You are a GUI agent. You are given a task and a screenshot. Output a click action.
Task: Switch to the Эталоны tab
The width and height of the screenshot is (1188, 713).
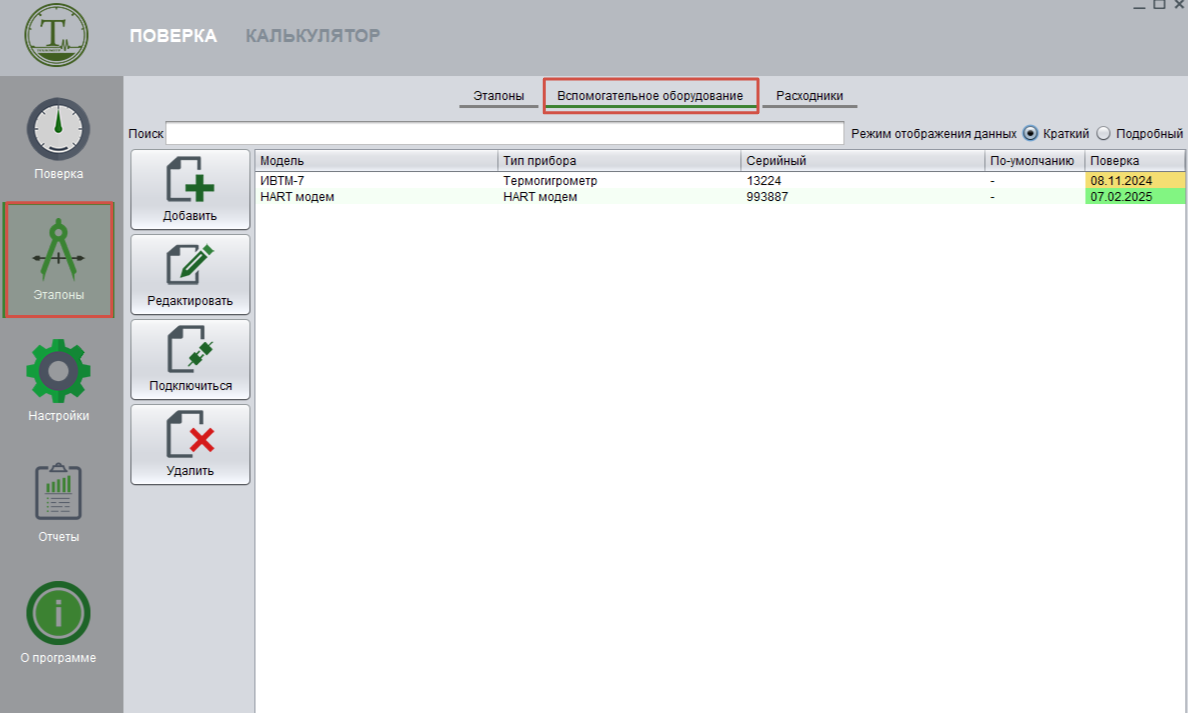pyautogui.click(x=498, y=96)
